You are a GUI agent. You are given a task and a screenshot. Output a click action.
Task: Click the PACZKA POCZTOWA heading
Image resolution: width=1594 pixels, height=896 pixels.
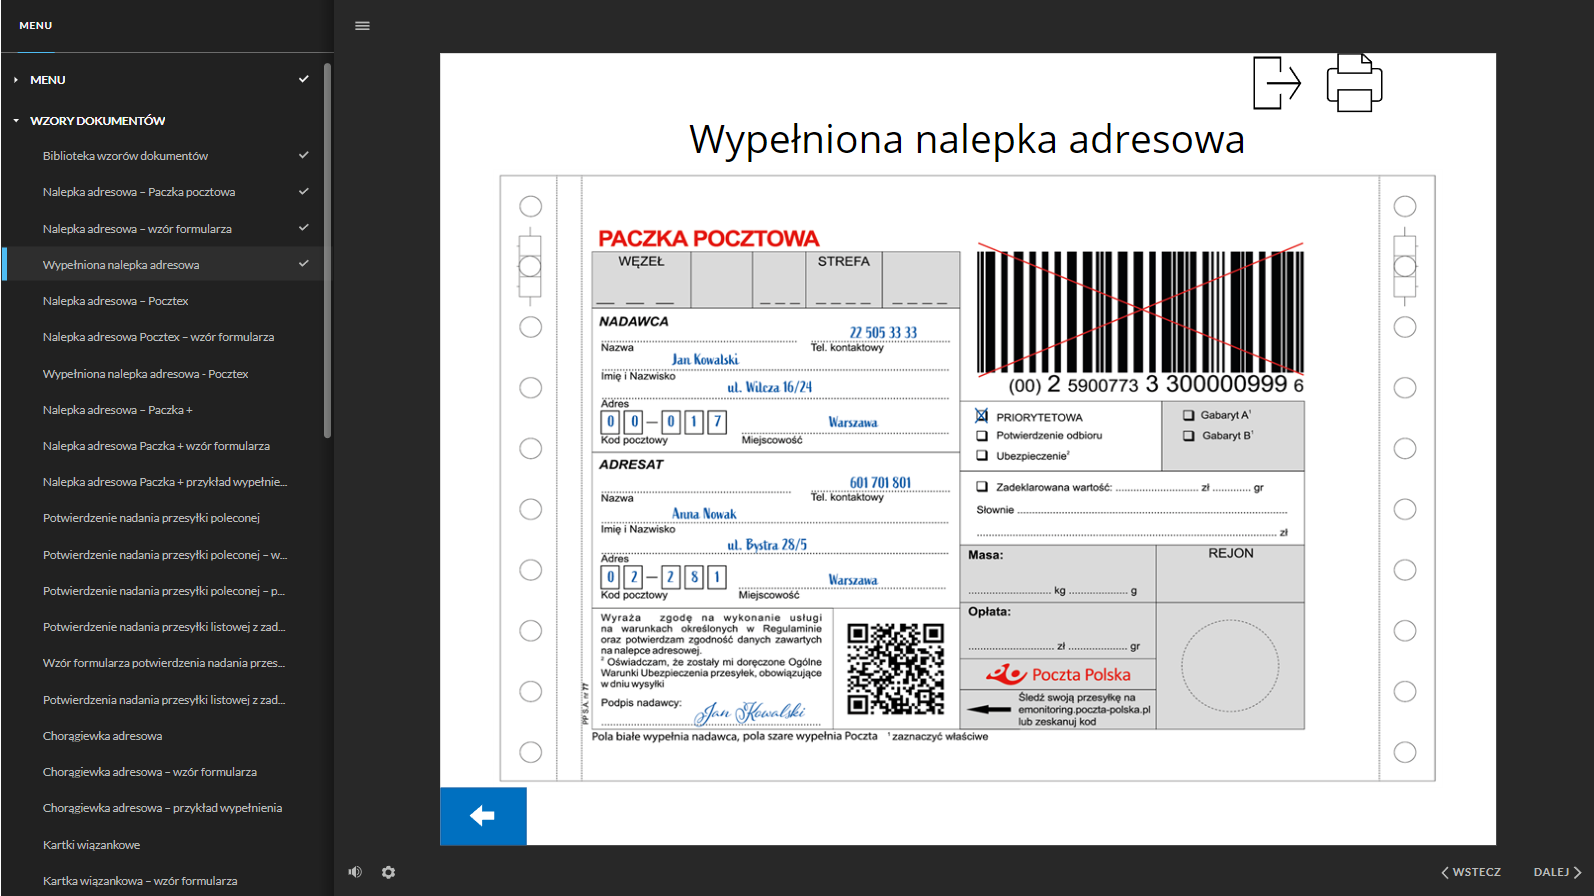[709, 238]
